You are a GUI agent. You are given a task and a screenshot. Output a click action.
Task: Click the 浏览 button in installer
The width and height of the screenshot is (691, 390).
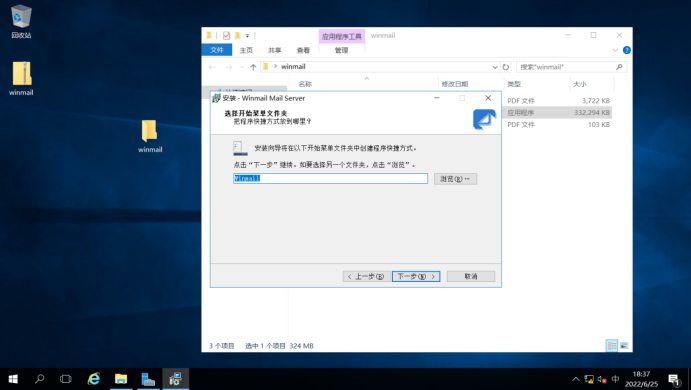tap(455, 178)
